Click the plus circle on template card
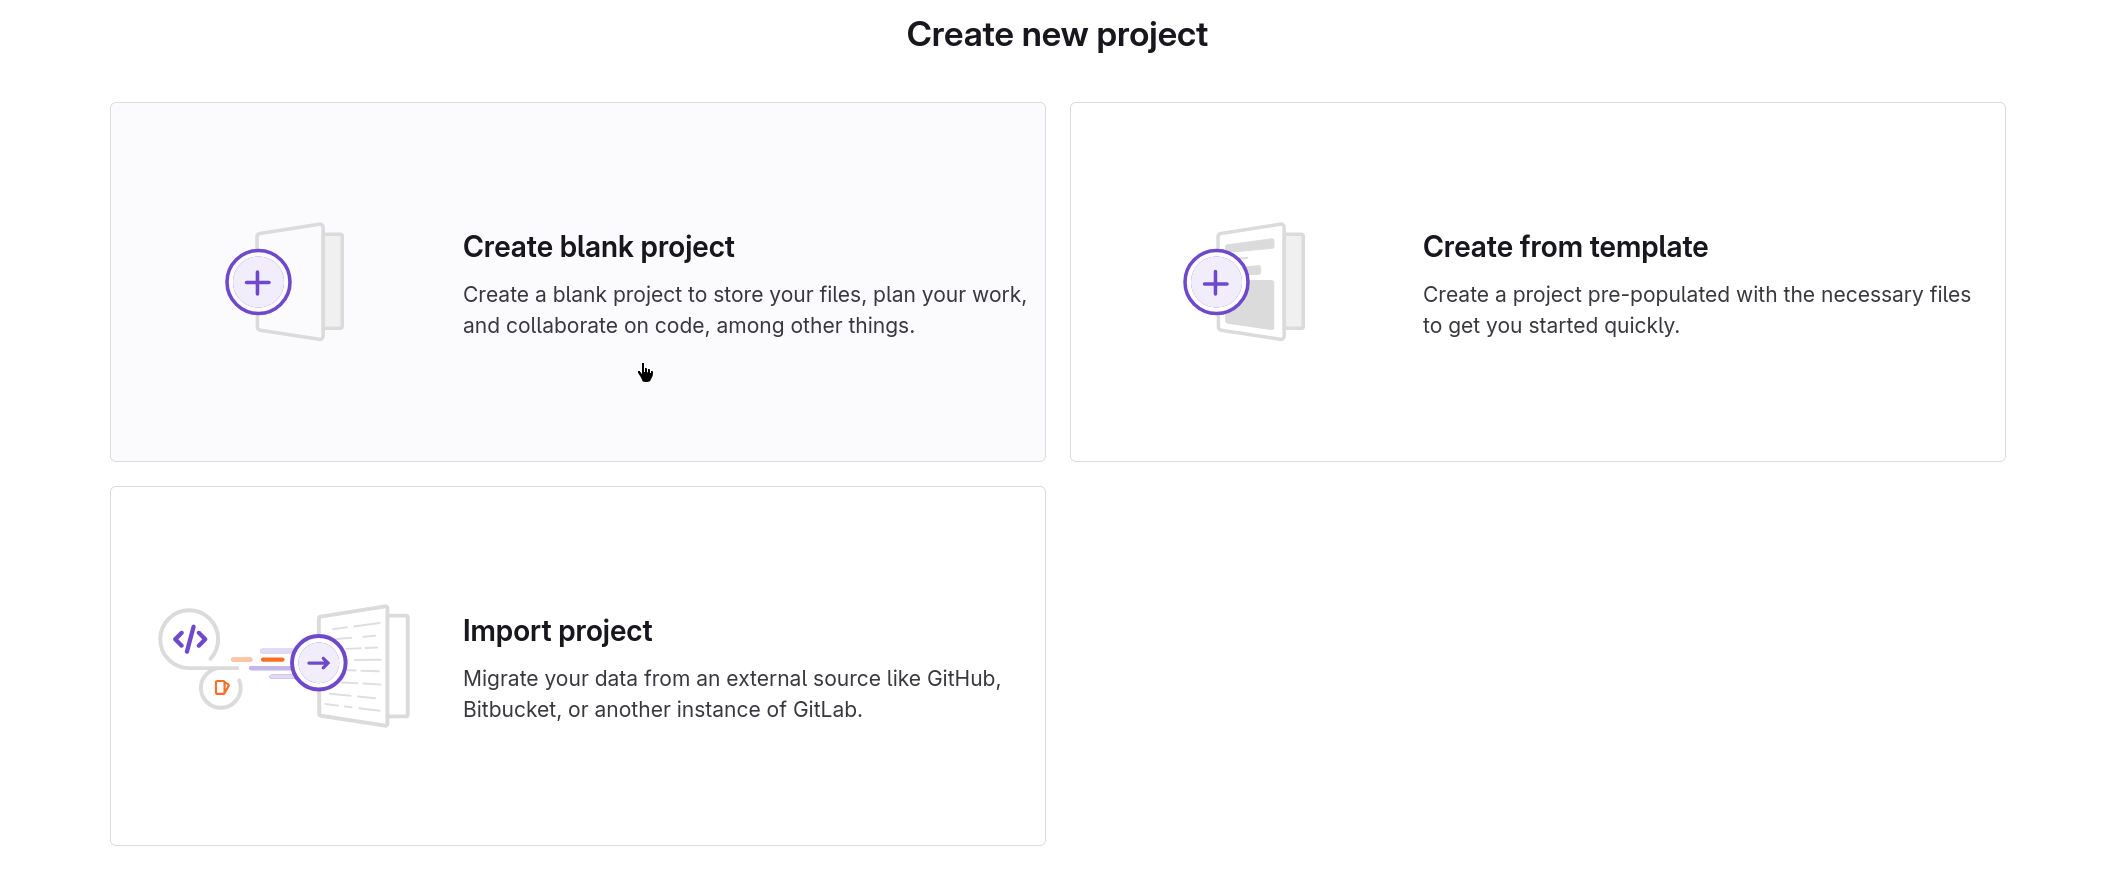Screen dimensions: 2111x883 pos(1216,282)
